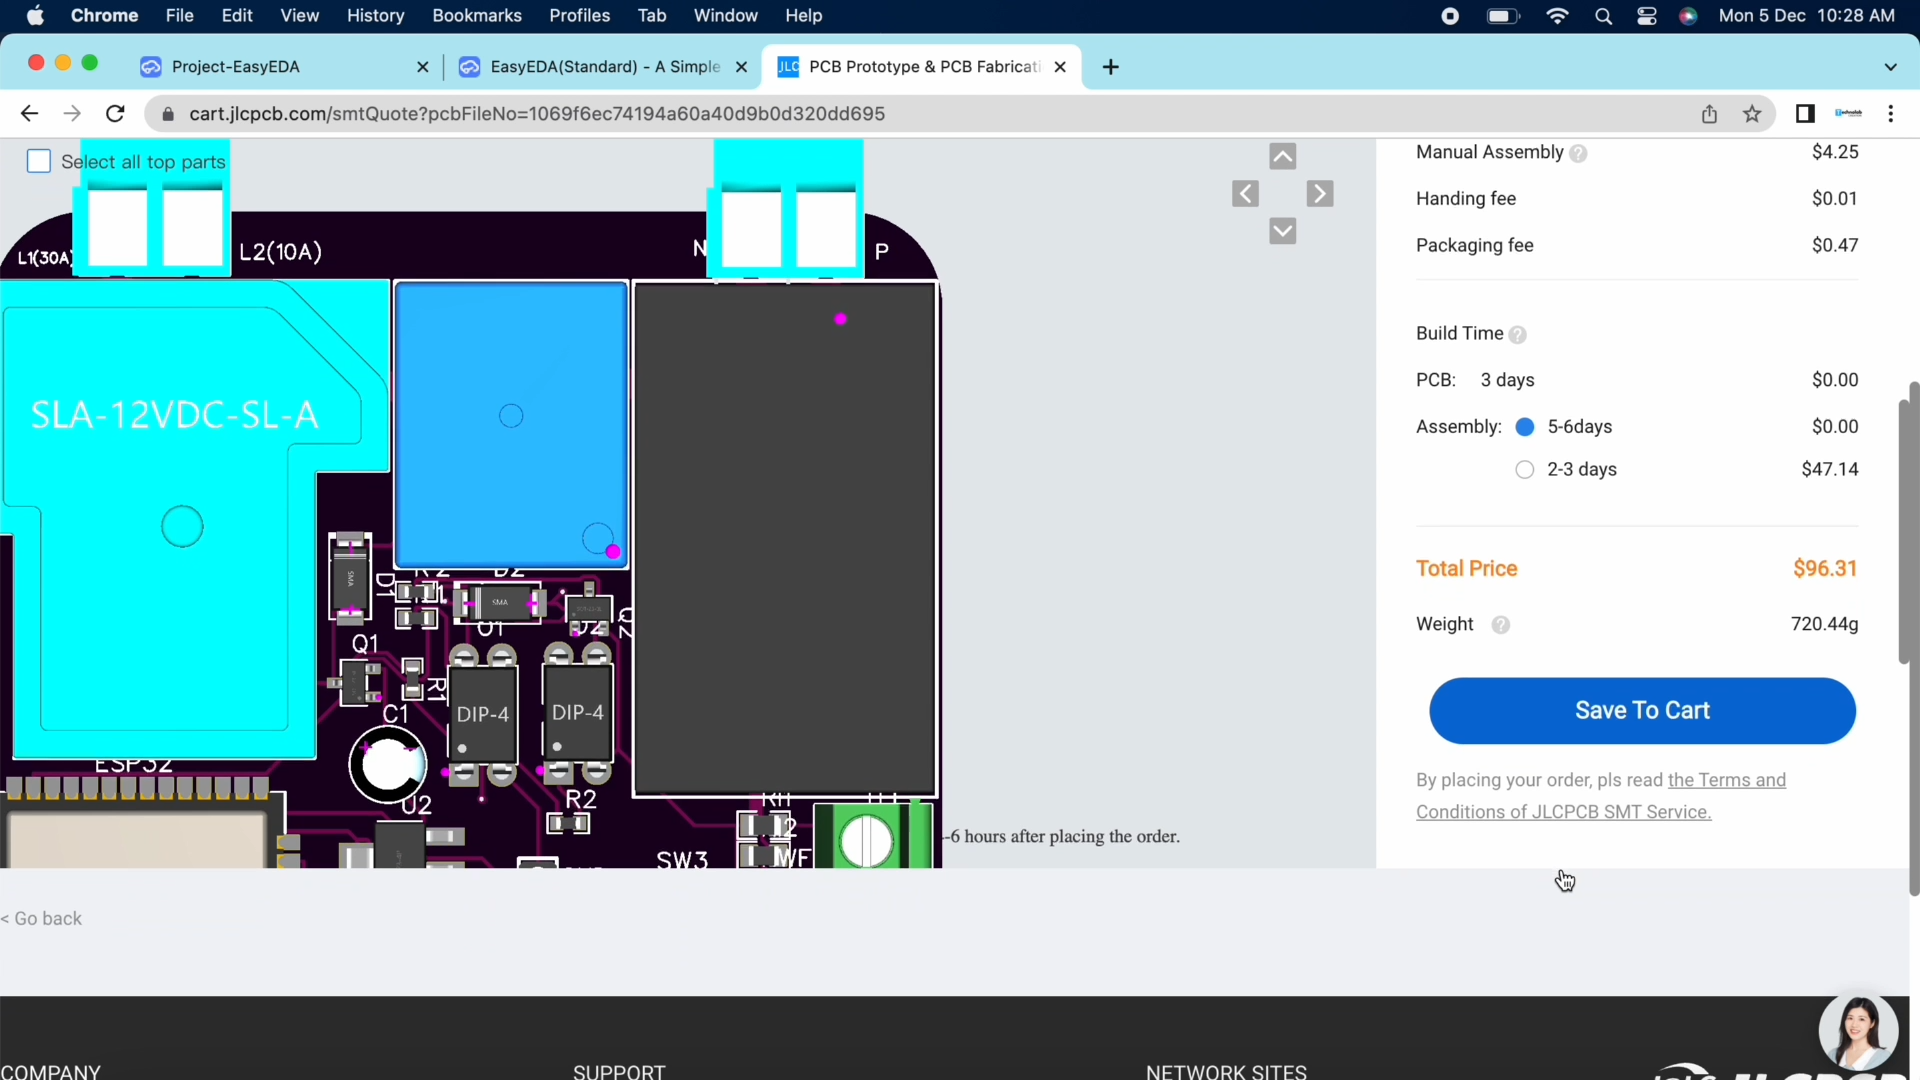Click the address bar URL
Viewport: 1920px width, 1080px height.
(537, 114)
